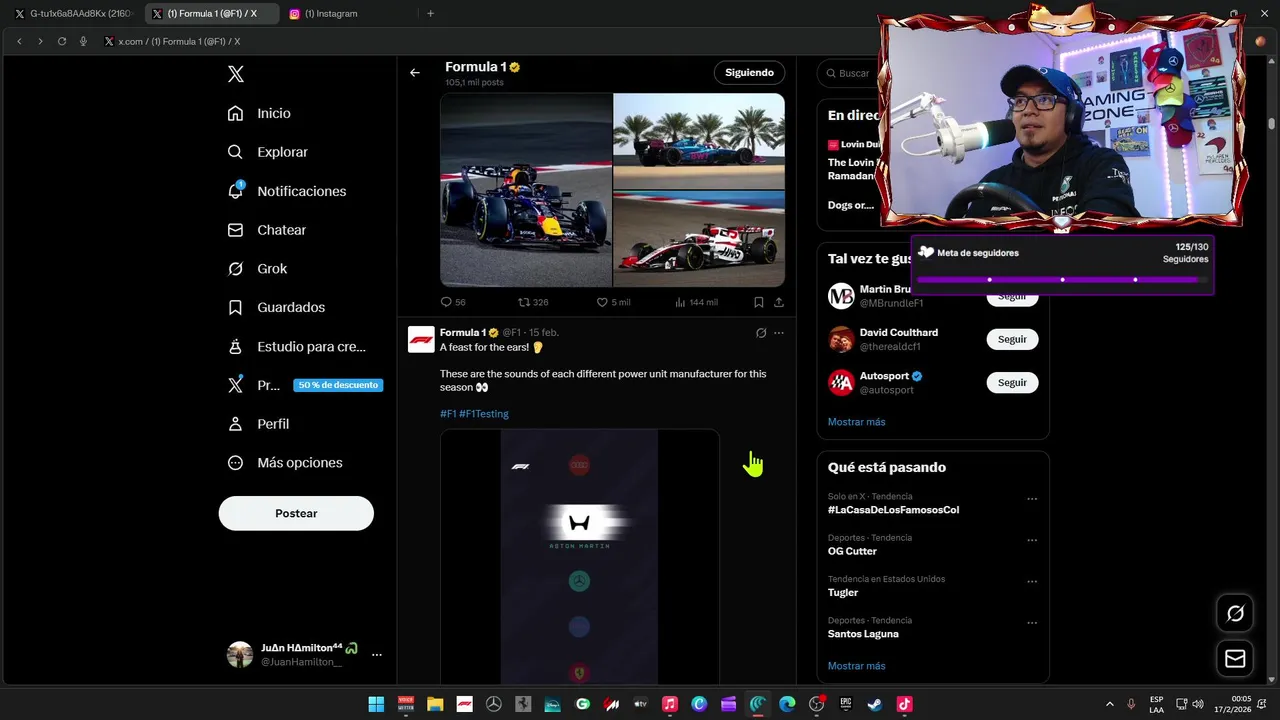
Task: Click the Postear button
Action: pos(296,513)
